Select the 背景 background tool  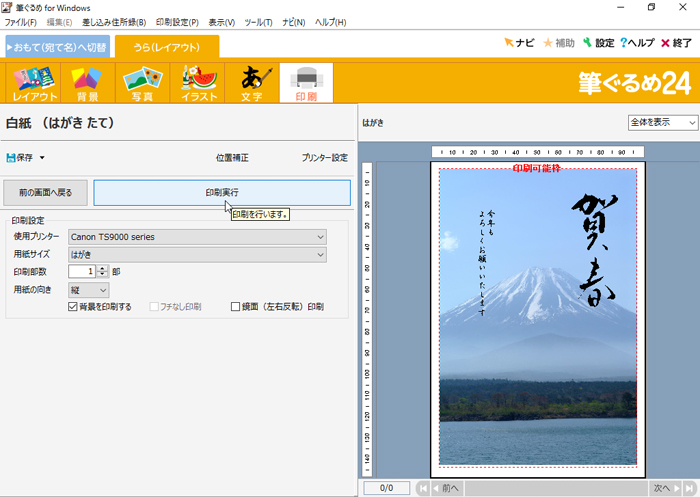88,83
